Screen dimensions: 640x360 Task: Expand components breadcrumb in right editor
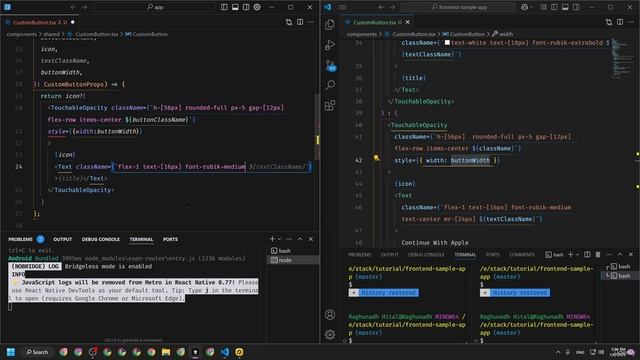[362, 34]
